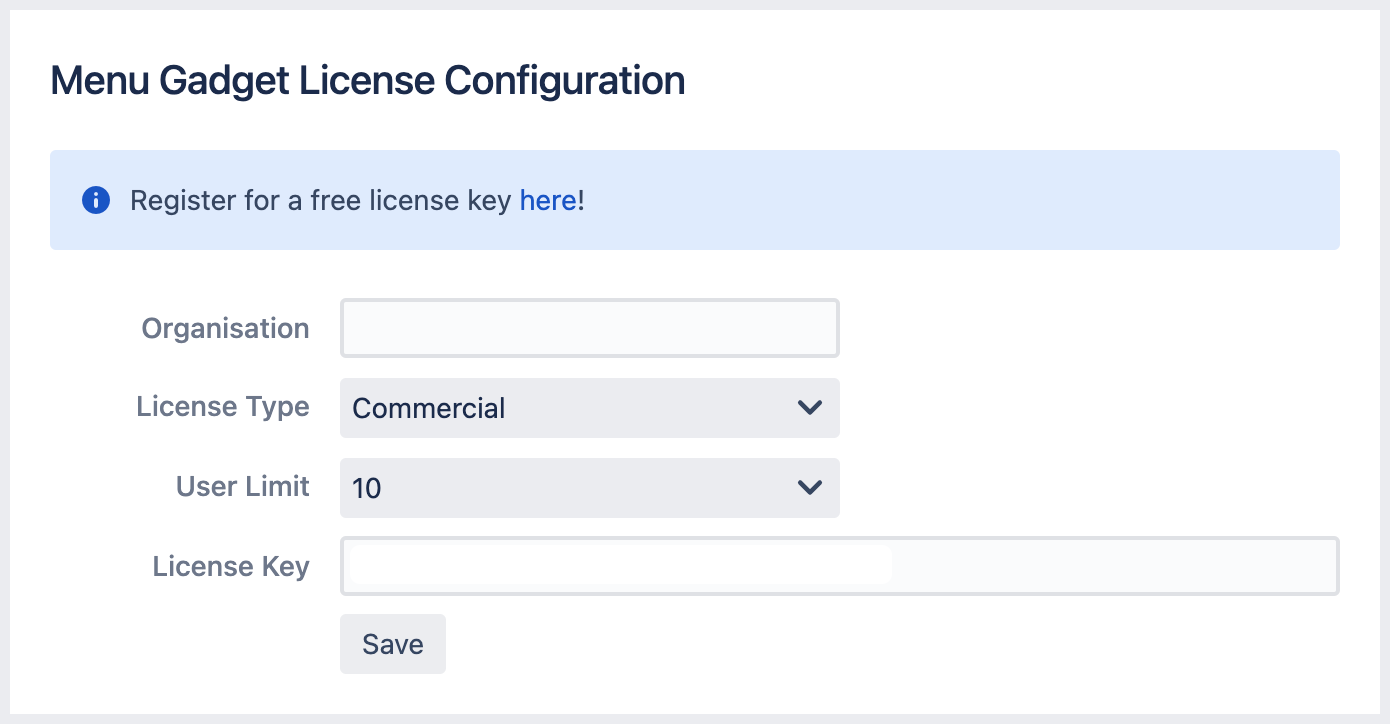Screen dimensions: 1390x724
Task: Click the Organisation field label
Action: pos(225,327)
